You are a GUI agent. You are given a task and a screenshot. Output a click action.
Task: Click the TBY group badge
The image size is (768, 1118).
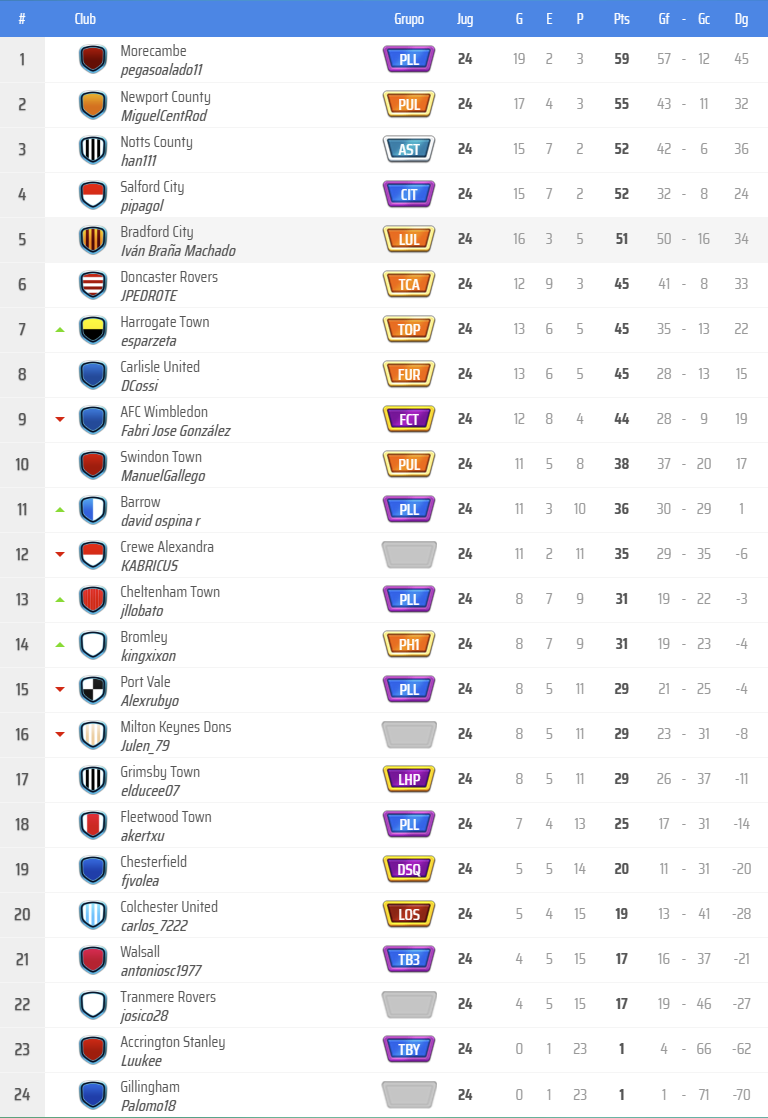pos(409,1049)
